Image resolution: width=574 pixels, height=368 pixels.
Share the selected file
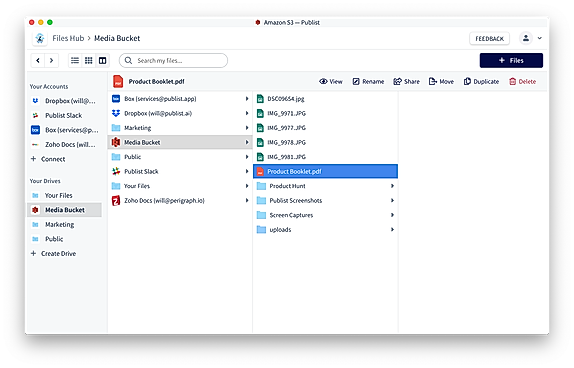[x=406, y=81]
